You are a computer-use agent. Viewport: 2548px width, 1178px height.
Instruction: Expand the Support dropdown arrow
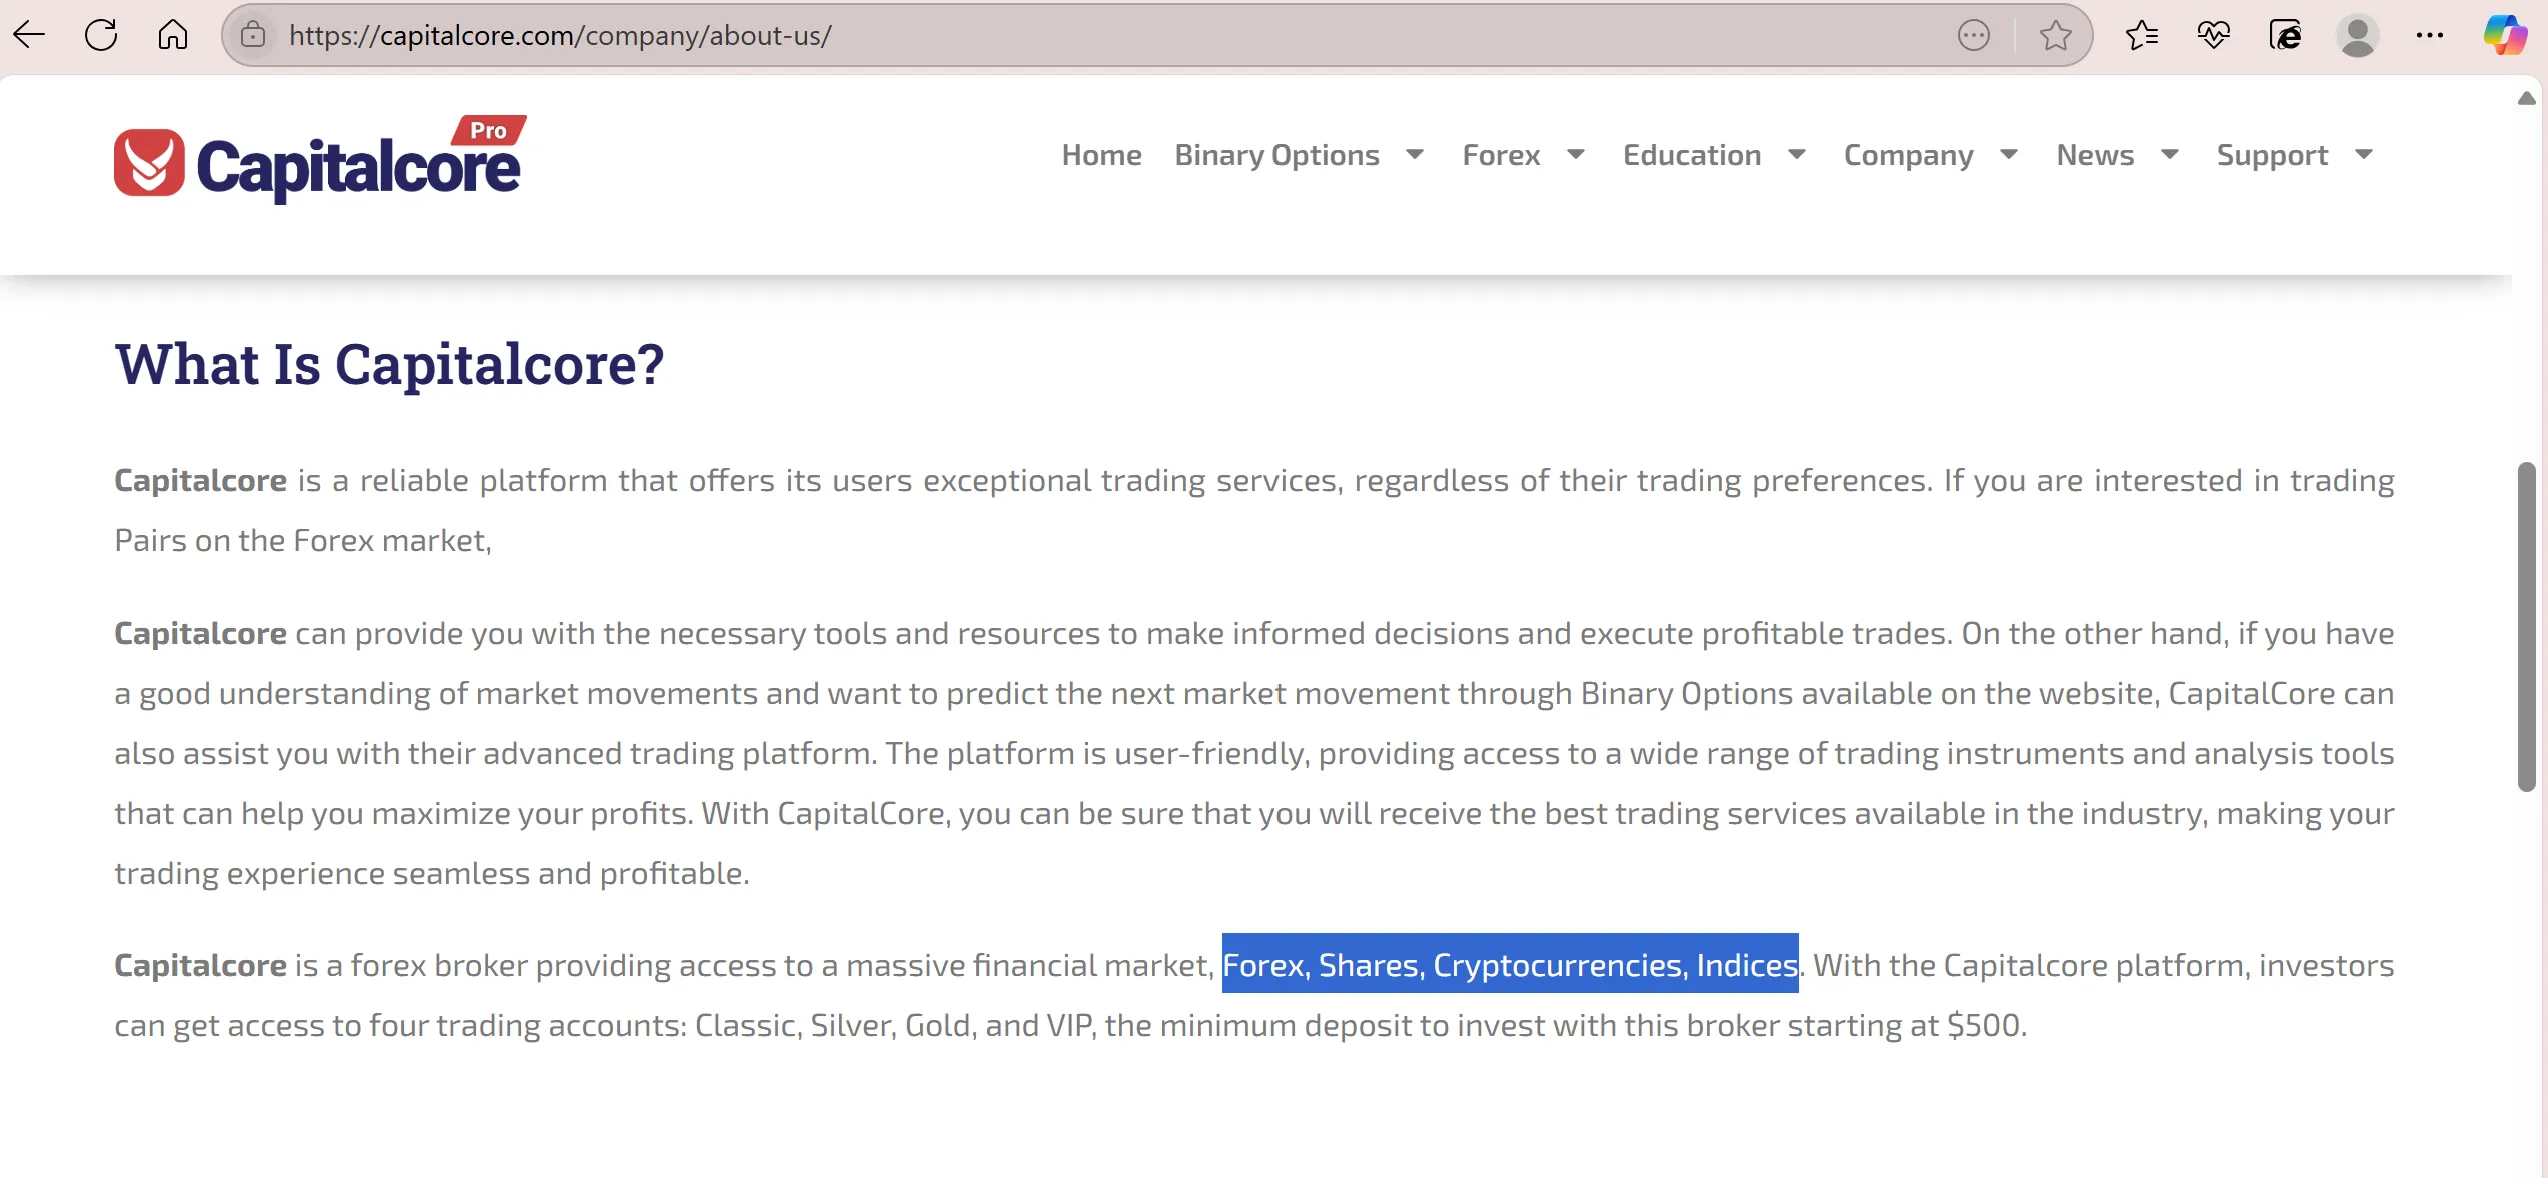2364,155
